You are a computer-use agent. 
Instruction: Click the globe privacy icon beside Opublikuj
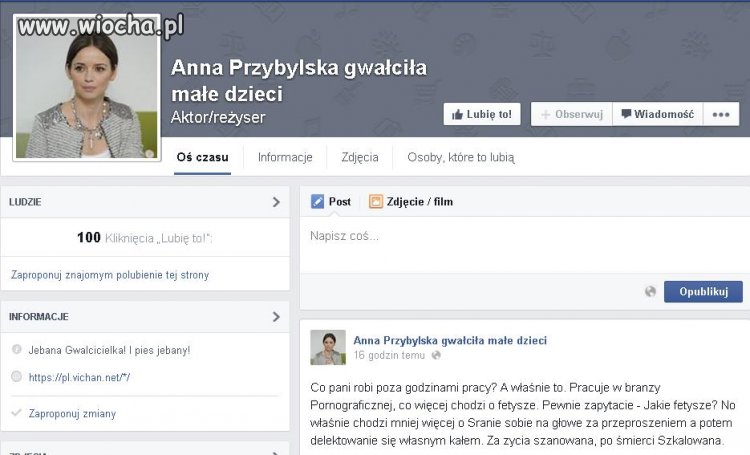point(650,291)
